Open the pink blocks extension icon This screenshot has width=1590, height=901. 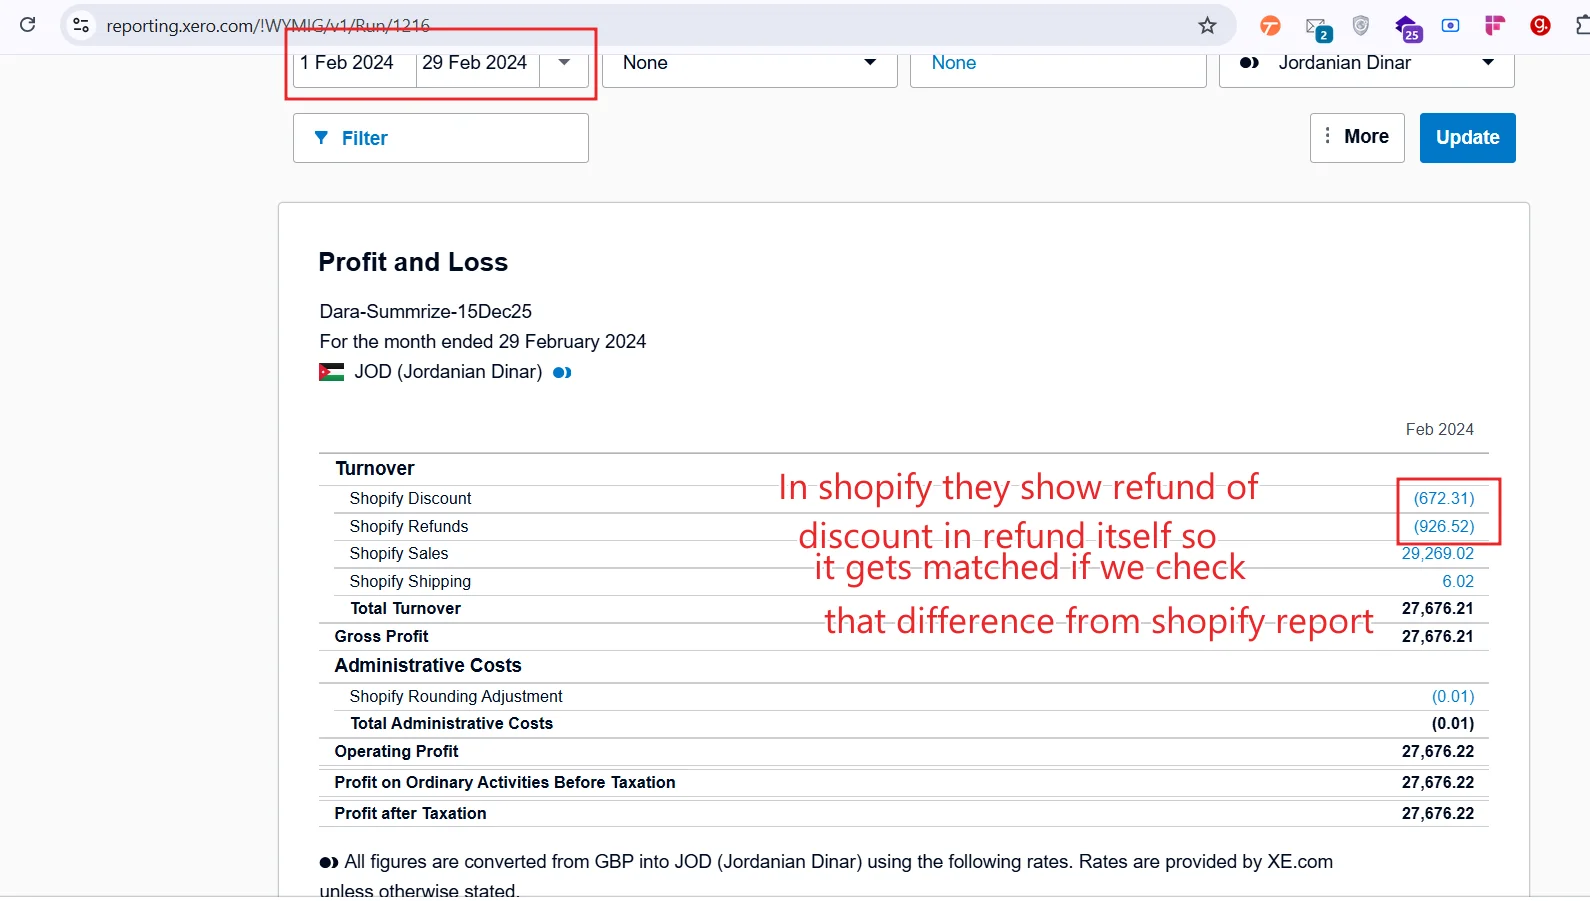(1495, 25)
